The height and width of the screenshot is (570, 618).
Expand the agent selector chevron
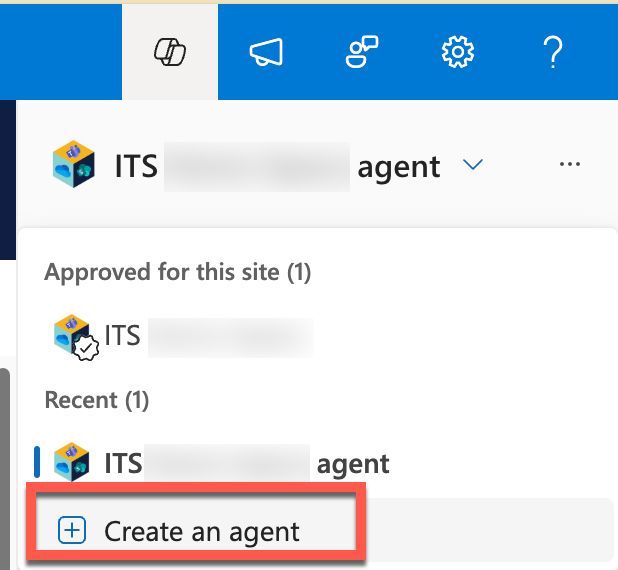pyautogui.click(x=473, y=164)
